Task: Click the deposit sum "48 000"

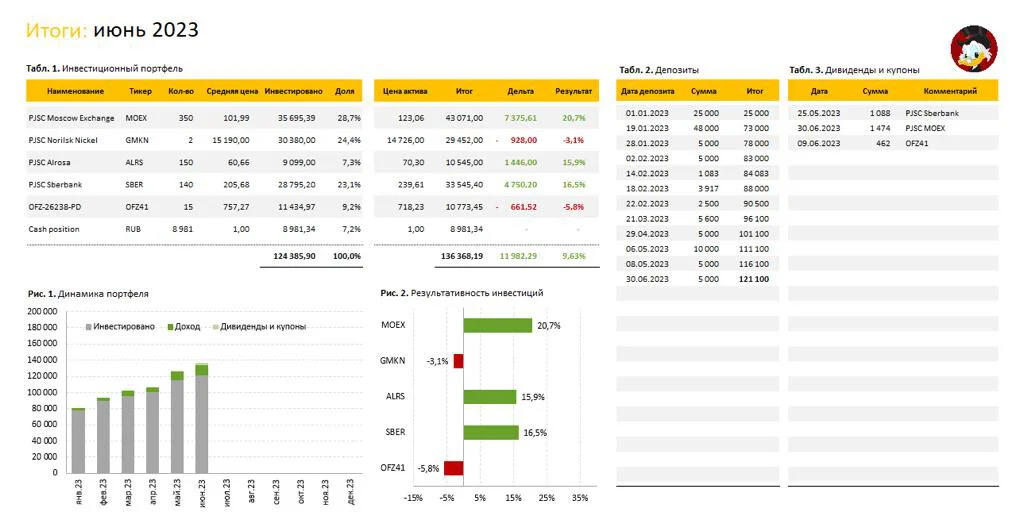Action: (706, 129)
